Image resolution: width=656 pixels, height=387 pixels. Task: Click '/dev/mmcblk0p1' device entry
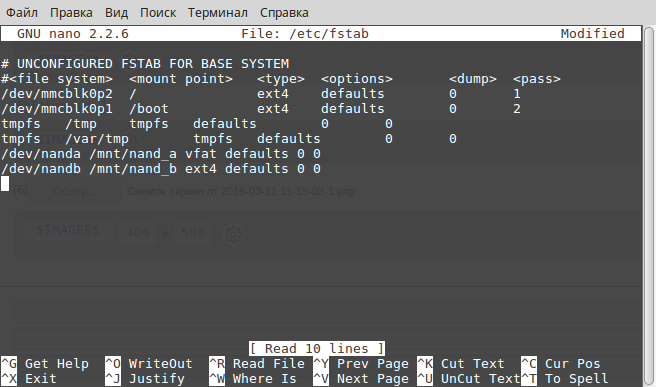(x=57, y=109)
